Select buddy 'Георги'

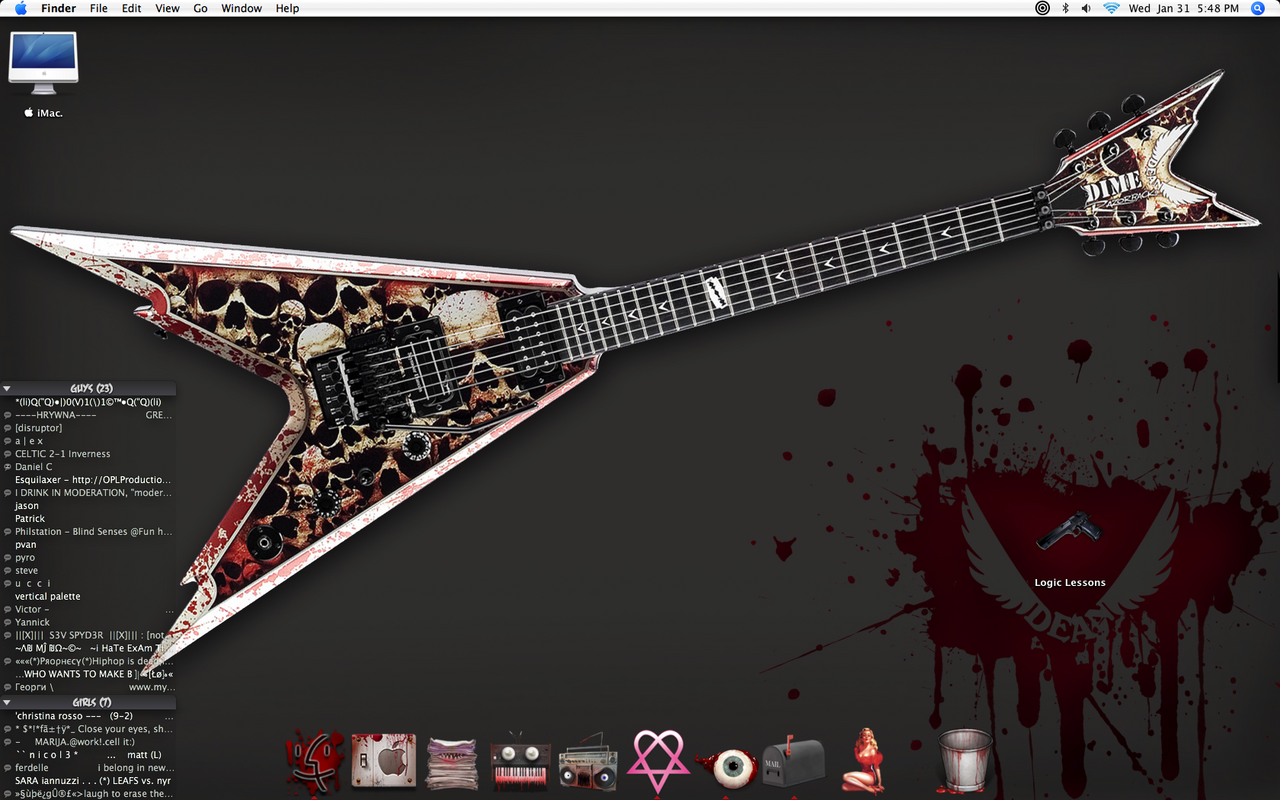click(88, 688)
